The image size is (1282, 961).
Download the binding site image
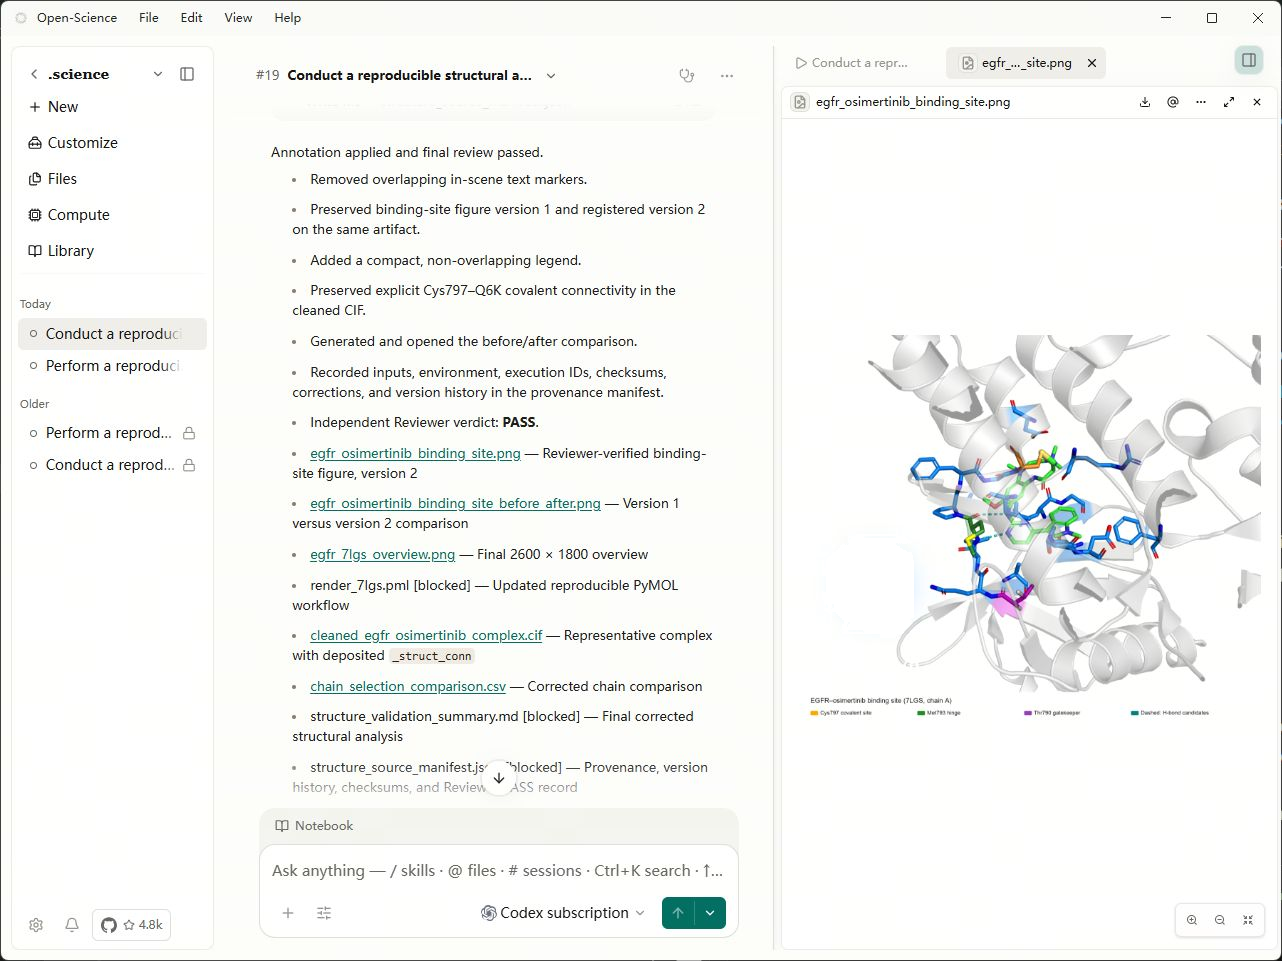click(x=1145, y=102)
